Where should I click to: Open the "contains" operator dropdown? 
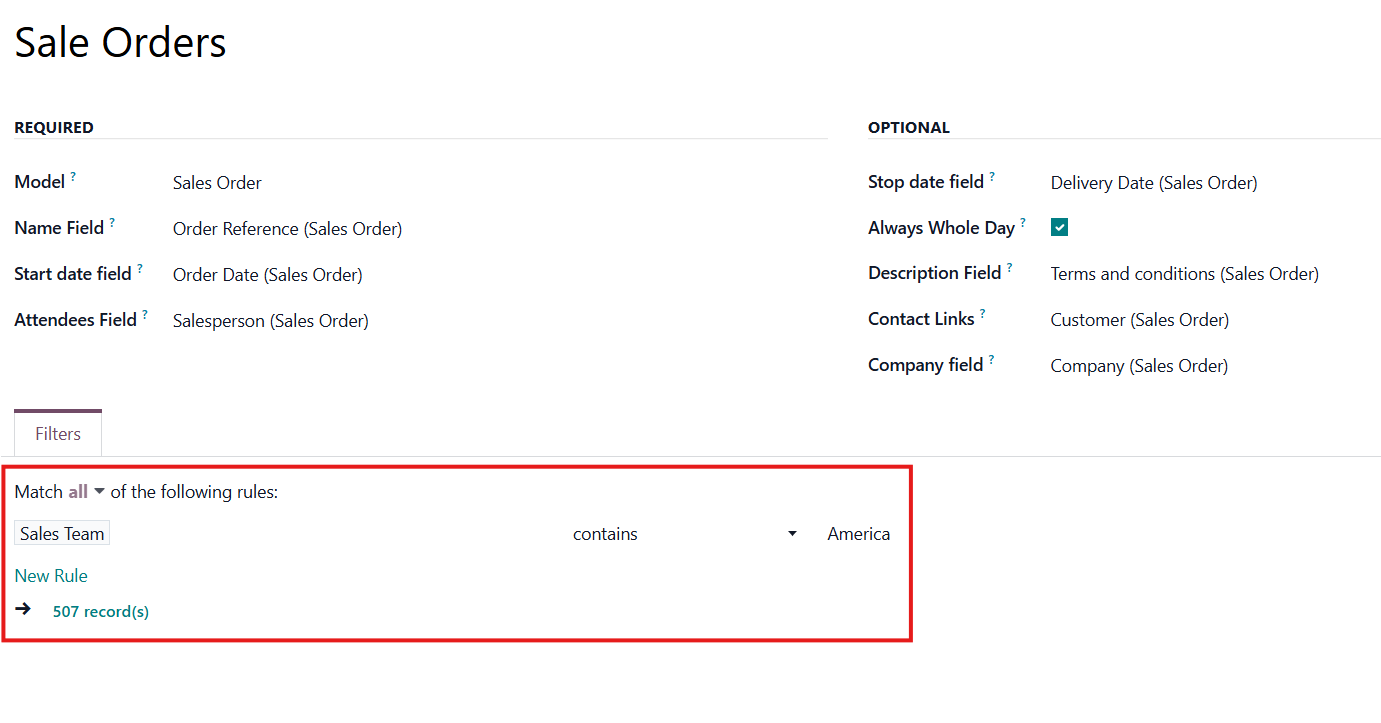click(x=684, y=534)
